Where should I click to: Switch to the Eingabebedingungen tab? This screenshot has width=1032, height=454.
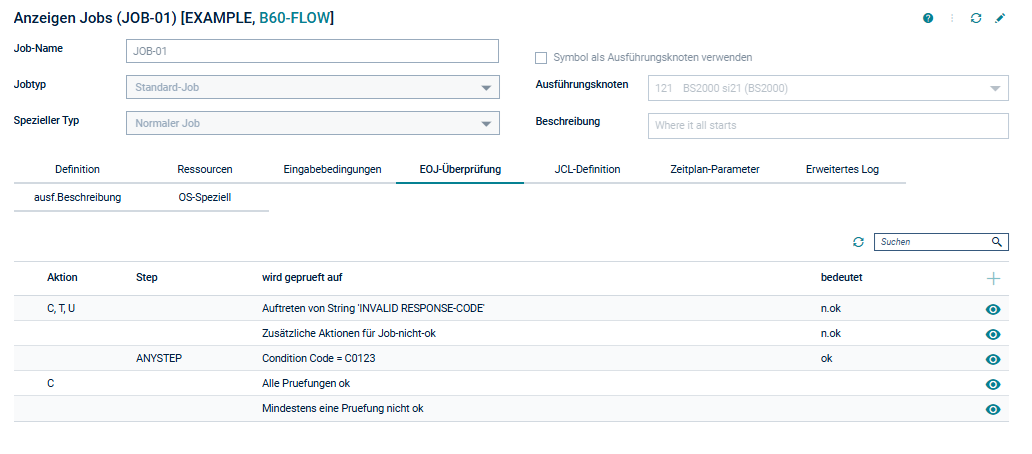[x=332, y=169]
